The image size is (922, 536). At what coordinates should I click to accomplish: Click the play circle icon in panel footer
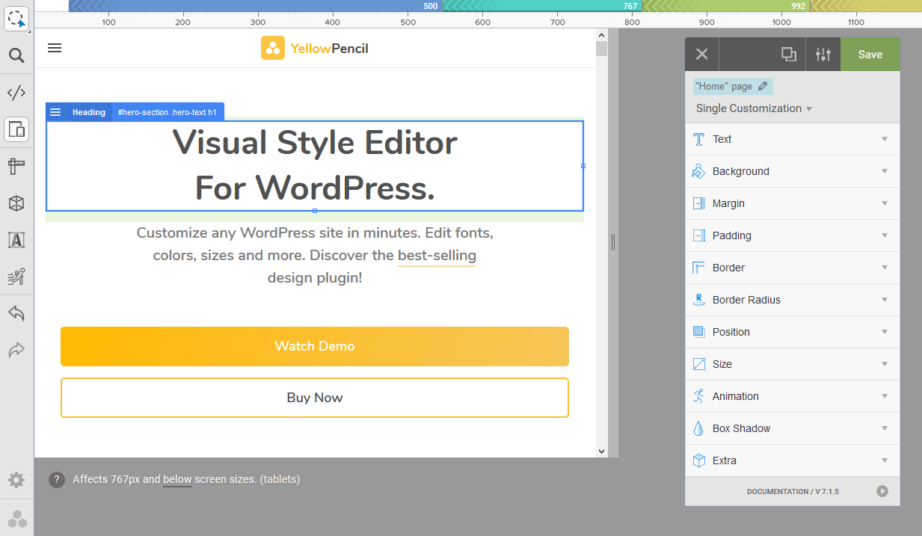pyautogui.click(x=882, y=491)
